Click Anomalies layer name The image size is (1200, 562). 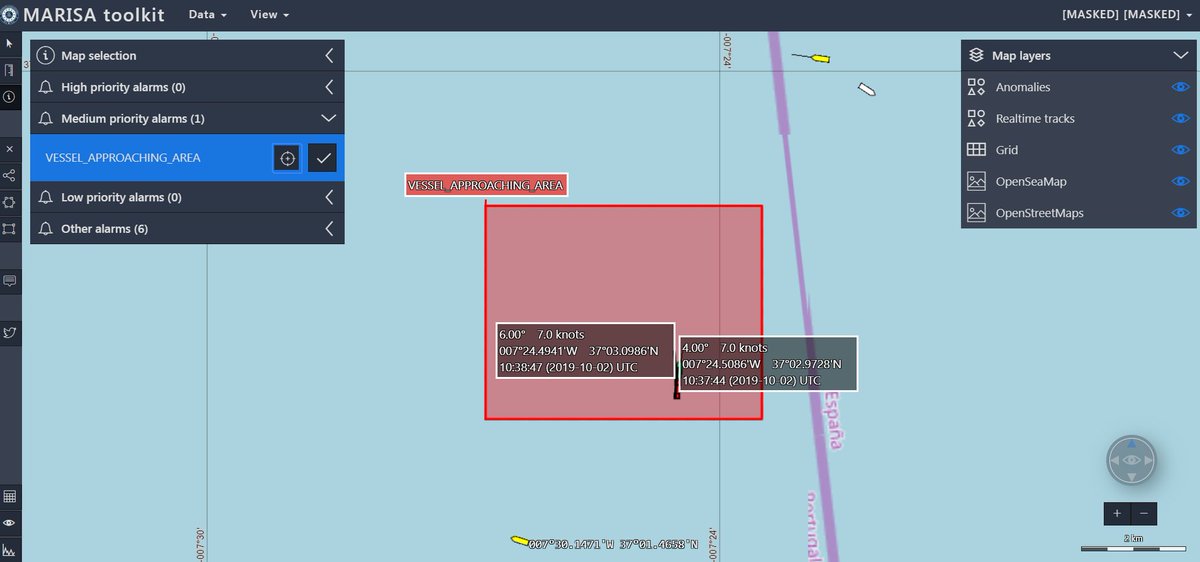coord(1023,88)
